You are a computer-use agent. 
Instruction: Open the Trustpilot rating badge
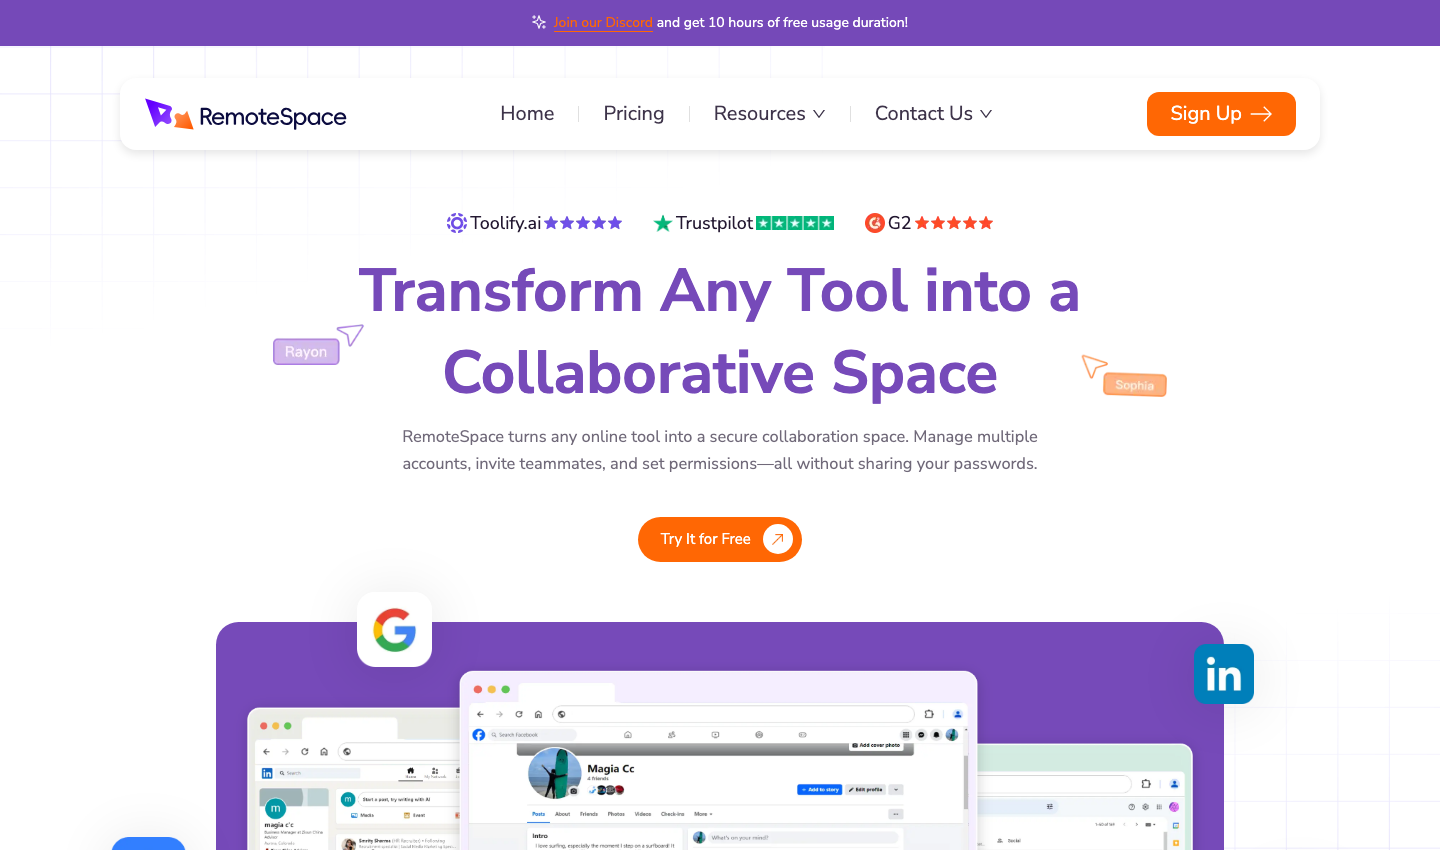pos(744,223)
